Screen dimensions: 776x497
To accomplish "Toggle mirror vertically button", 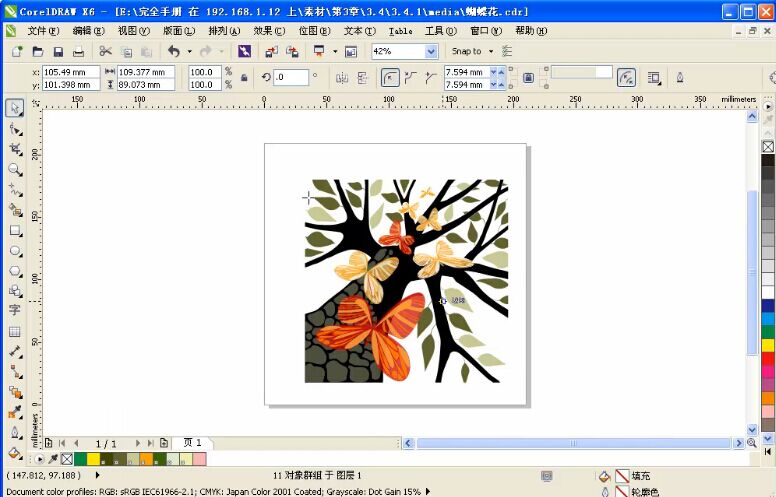I will coord(363,78).
